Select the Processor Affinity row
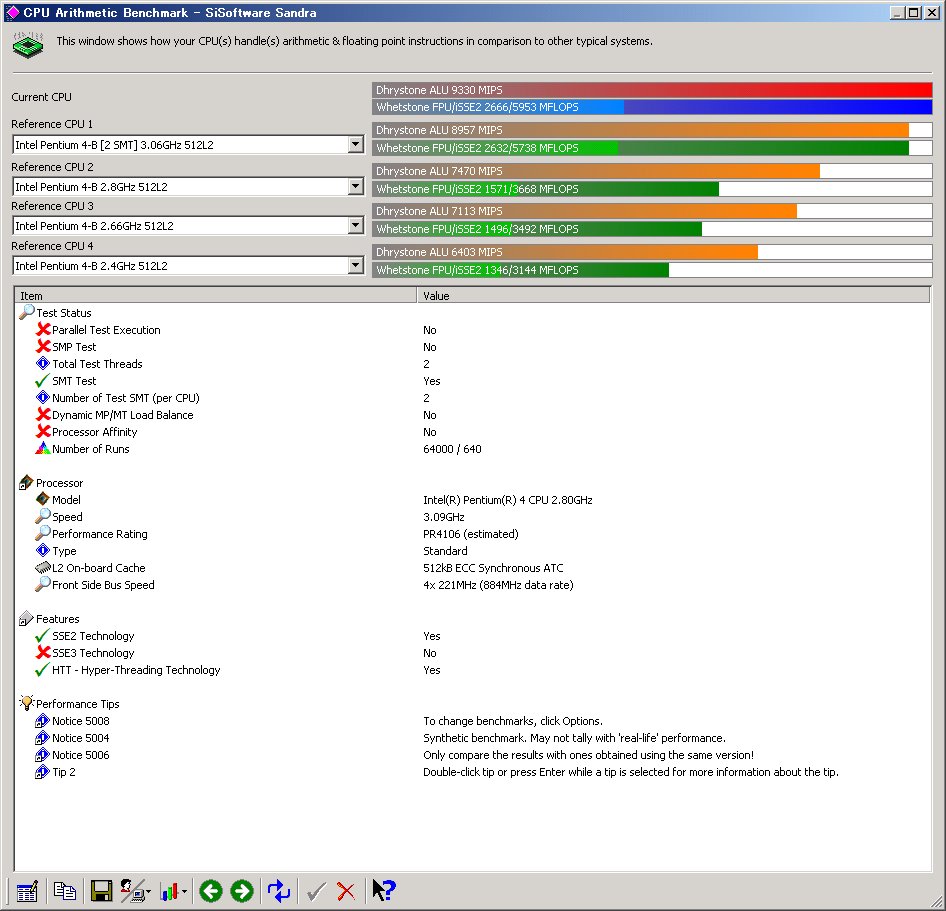Viewport: 946px width, 911px height. tap(473, 431)
